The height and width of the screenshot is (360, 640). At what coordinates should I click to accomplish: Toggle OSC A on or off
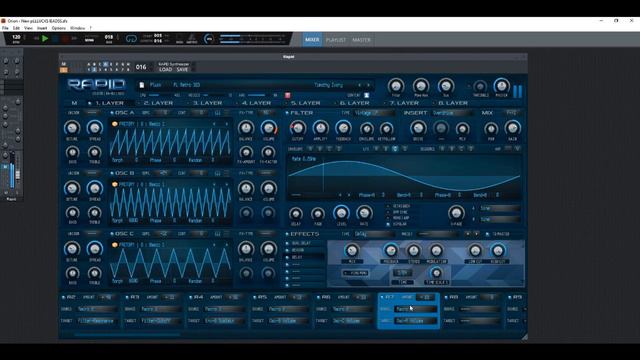[x=112, y=113]
